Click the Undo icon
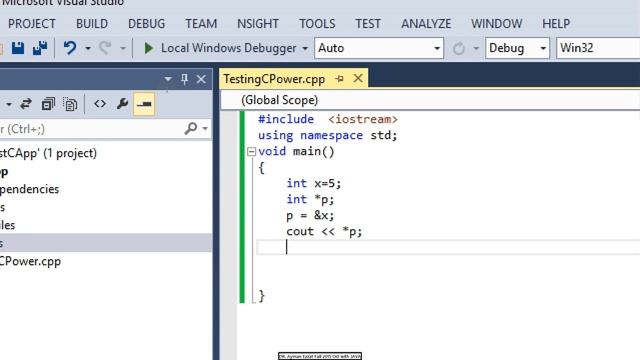The image size is (640, 360). [70, 48]
